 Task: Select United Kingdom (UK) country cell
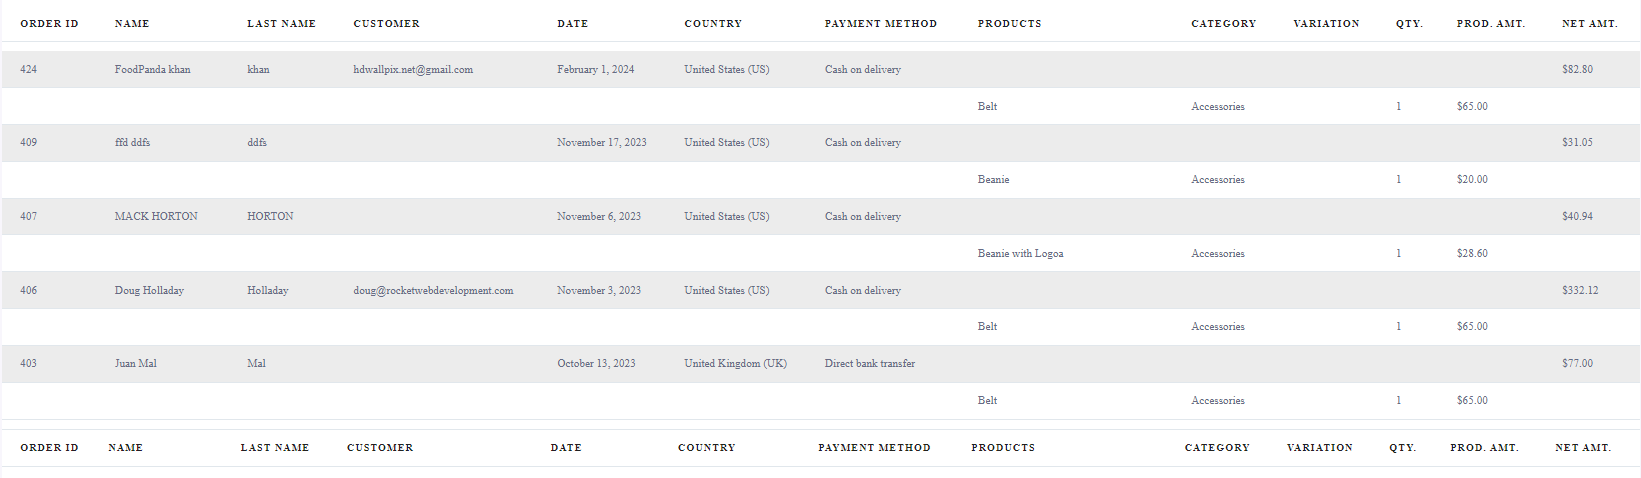tap(735, 363)
